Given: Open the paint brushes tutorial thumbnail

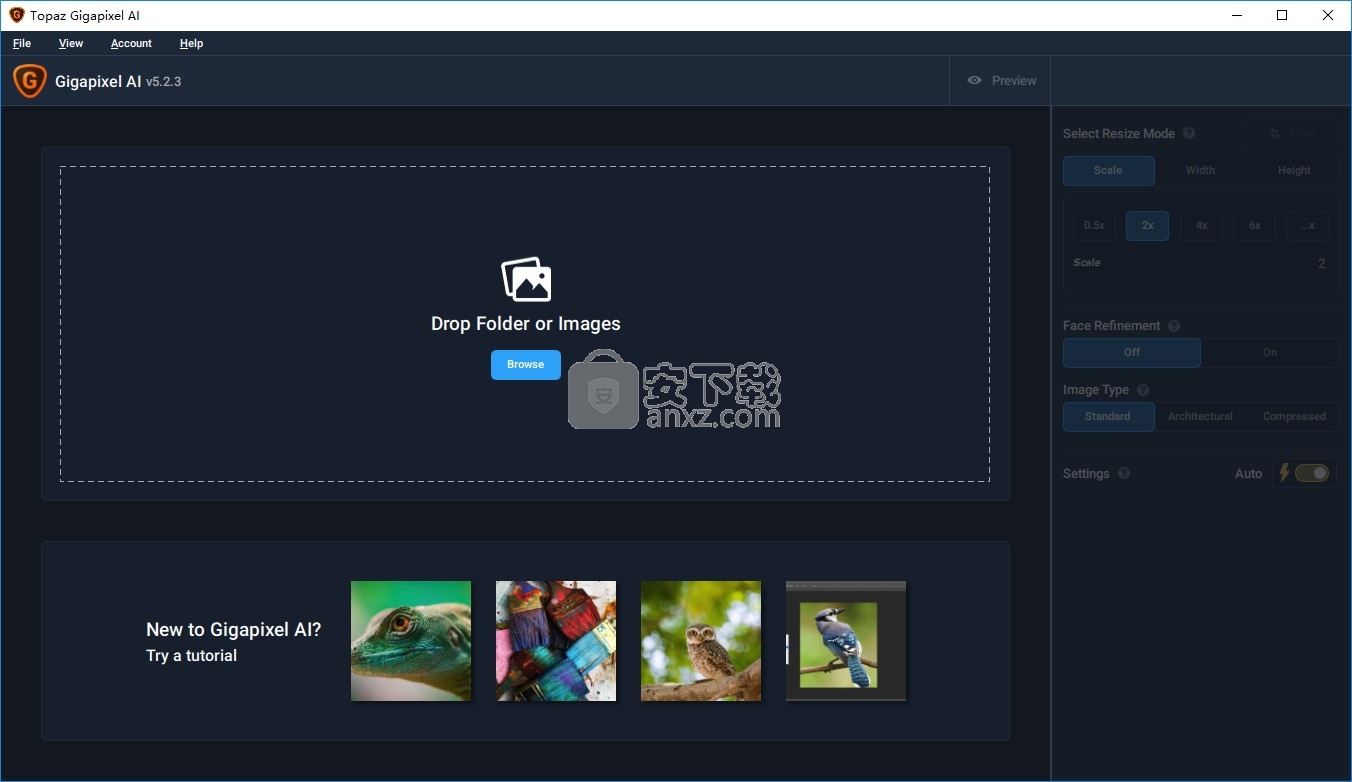Looking at the screenshot, I should coord(556,640).
